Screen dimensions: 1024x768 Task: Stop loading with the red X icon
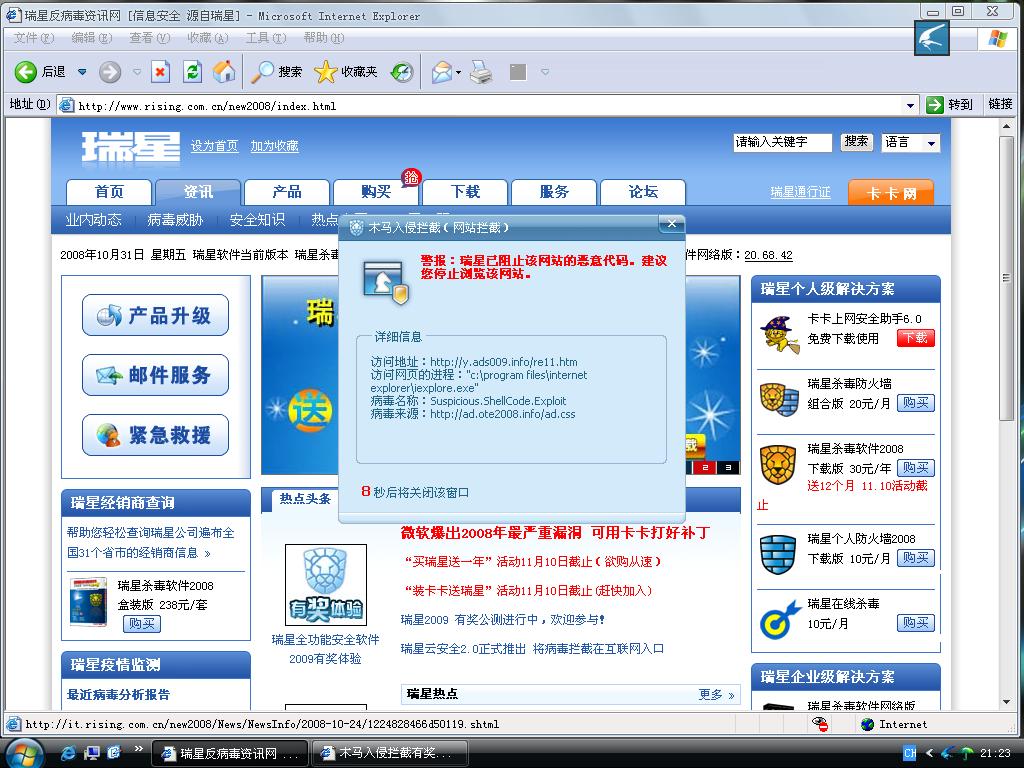160,72
